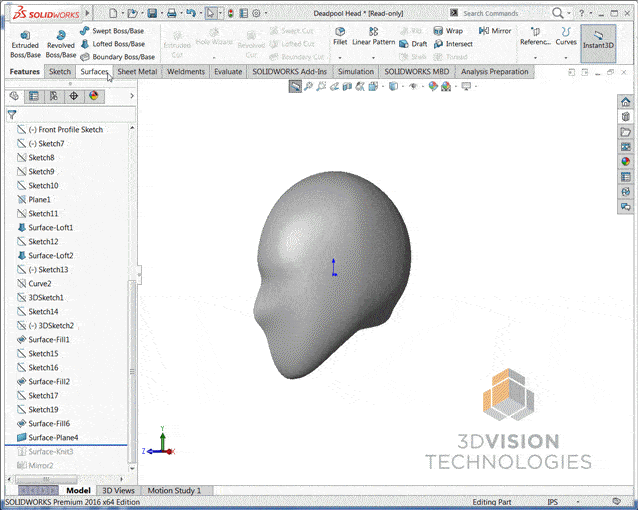The width and height of the screenshot is (638, 510).
Task: Toggle the Select cursor tool
Action: click(211, 13)
